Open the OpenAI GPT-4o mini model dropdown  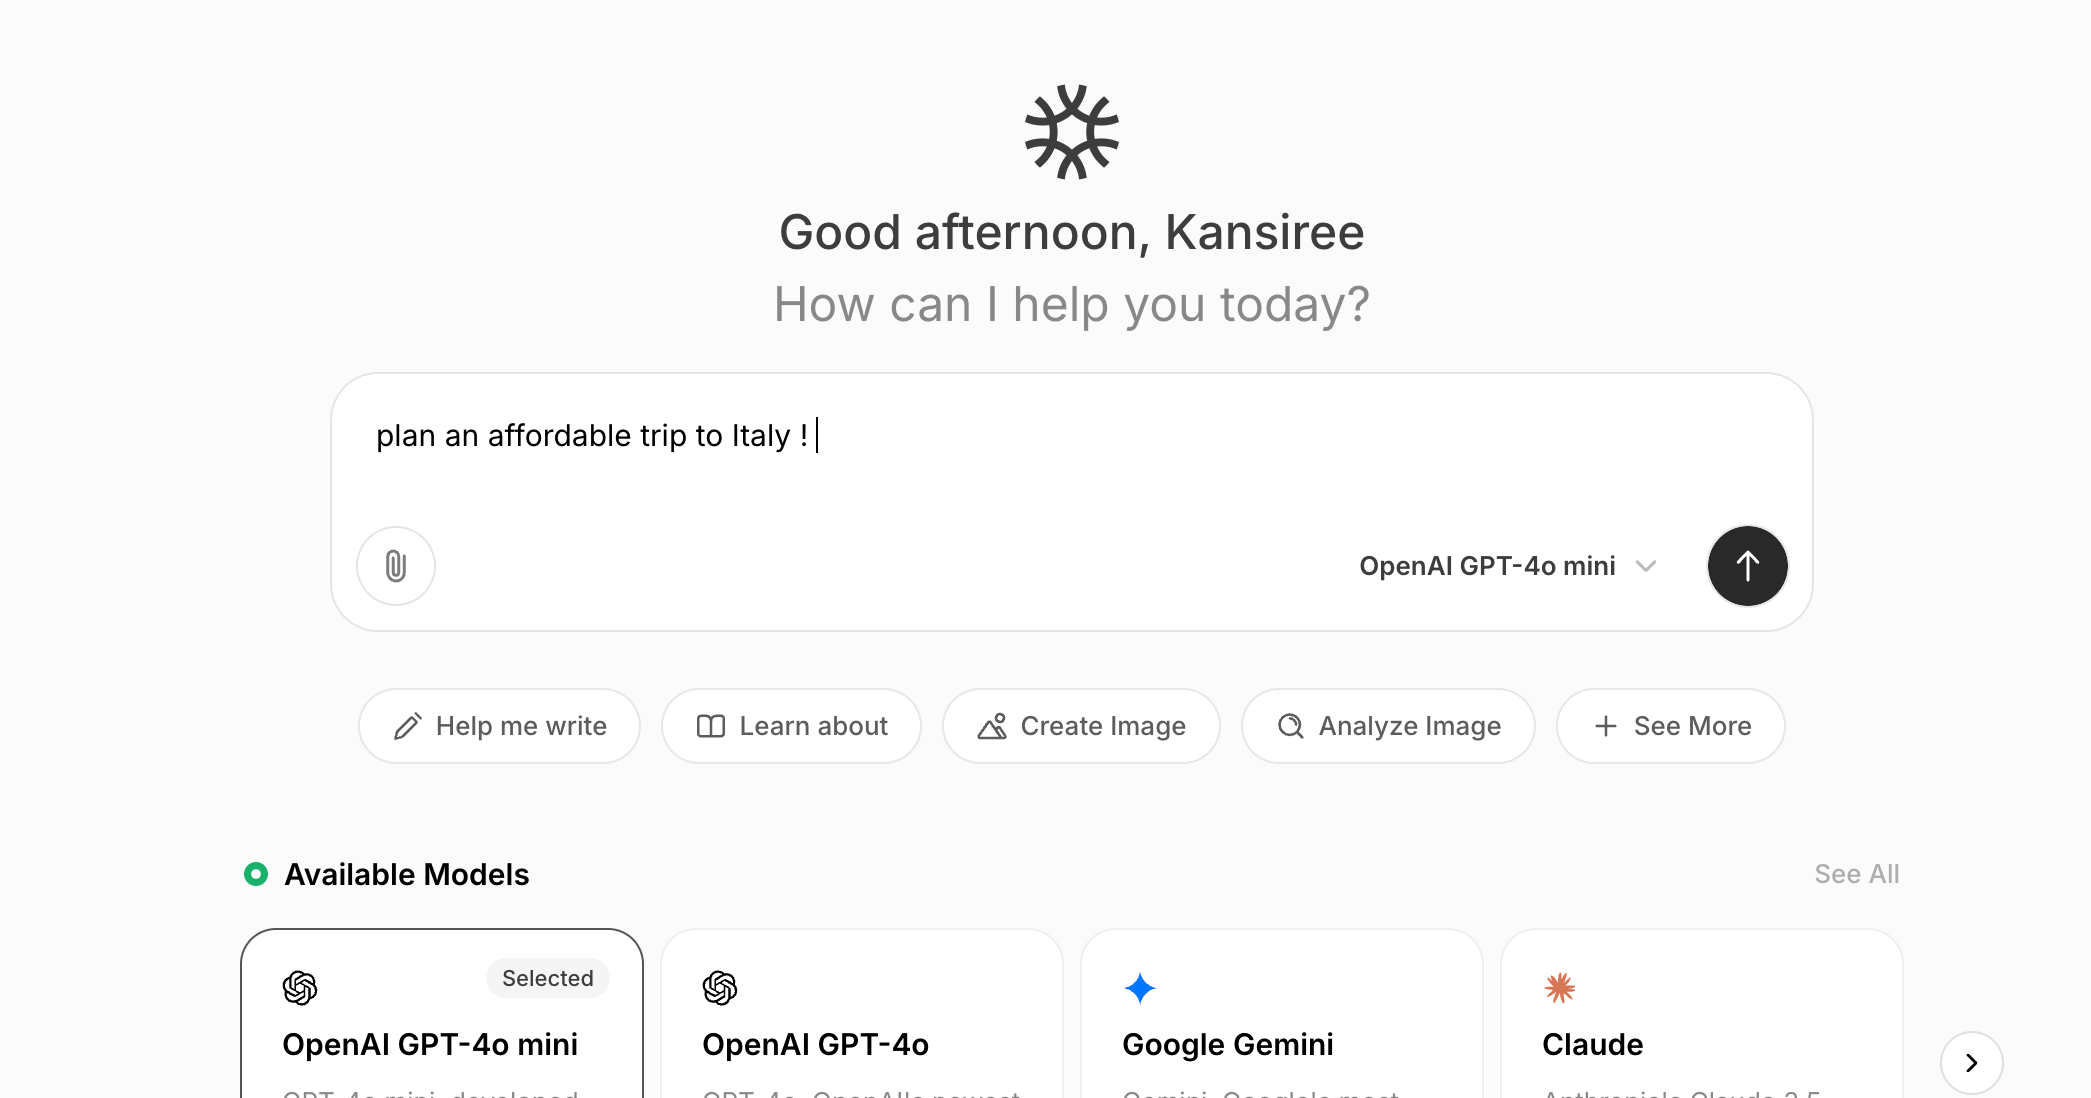(x=1487, y=566)
